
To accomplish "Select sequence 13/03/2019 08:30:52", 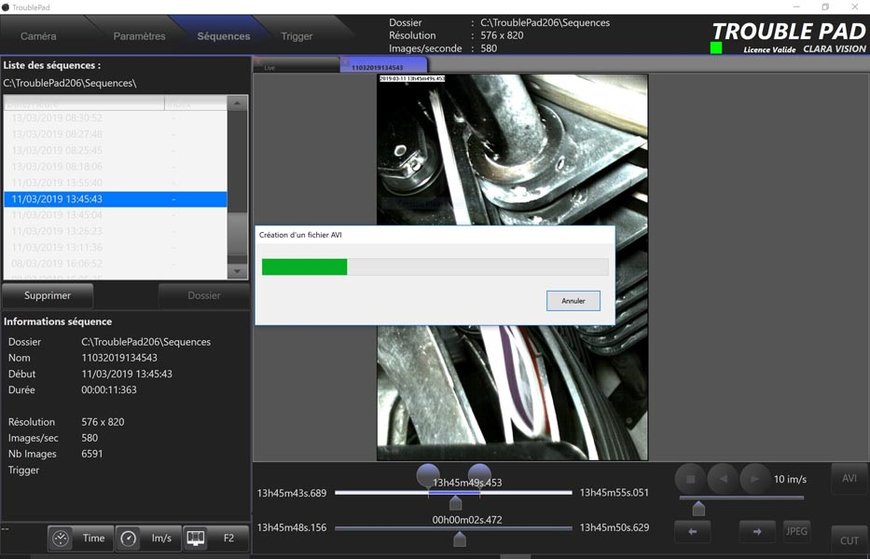I will coord(115,118).
